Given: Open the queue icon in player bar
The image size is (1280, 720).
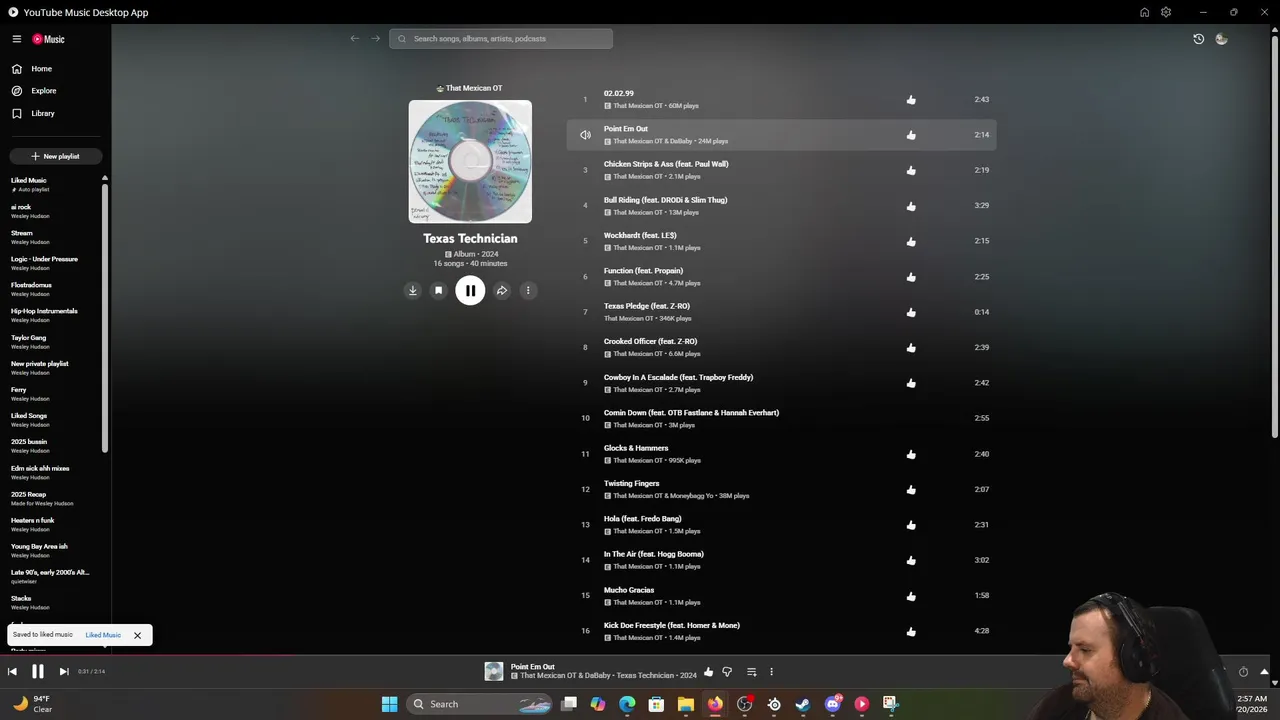Looking at the screenshot, I should pos(752,672).
